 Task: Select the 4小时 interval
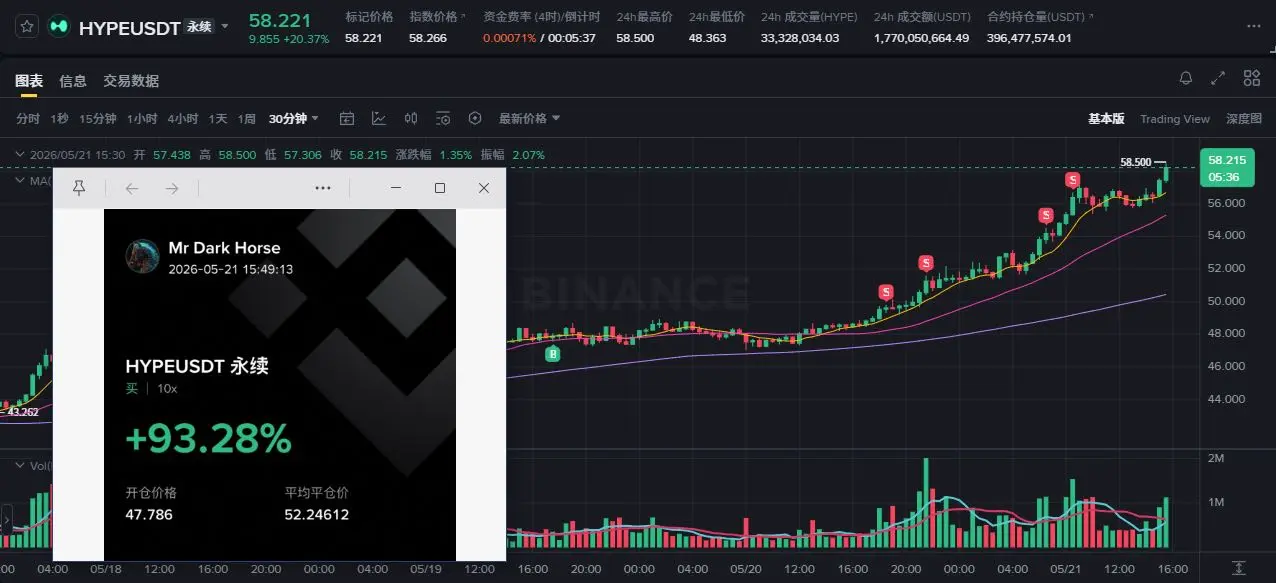point(183,118)
